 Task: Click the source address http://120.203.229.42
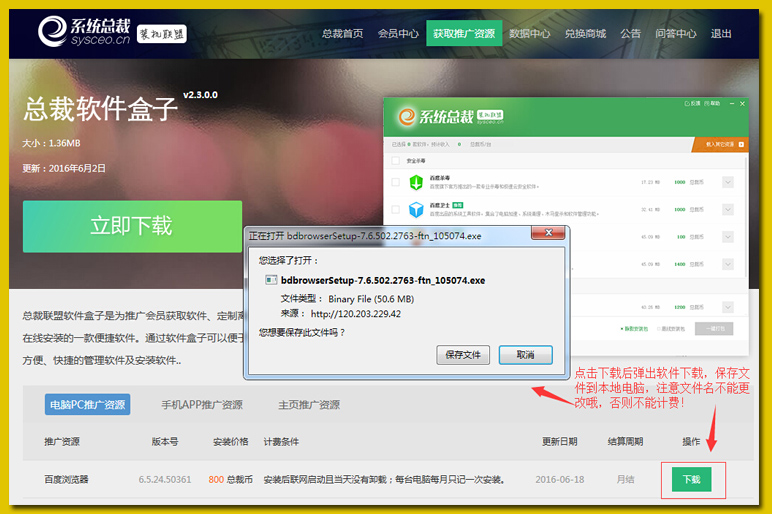click(x=355, y=314)
